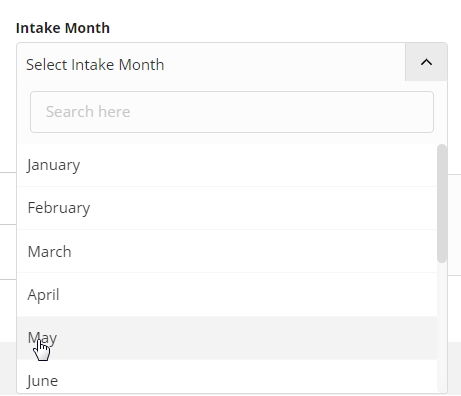Click the April list entry
461x396 pixels.
point(227,295)
